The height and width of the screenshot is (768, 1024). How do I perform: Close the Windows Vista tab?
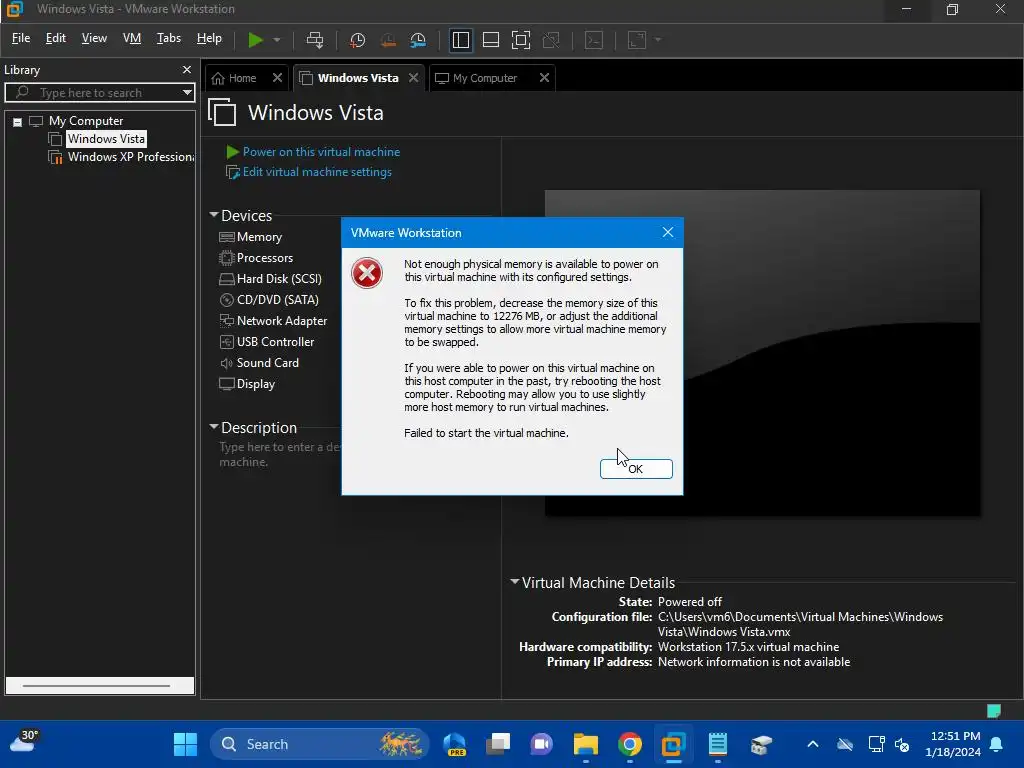click(413, 78)
